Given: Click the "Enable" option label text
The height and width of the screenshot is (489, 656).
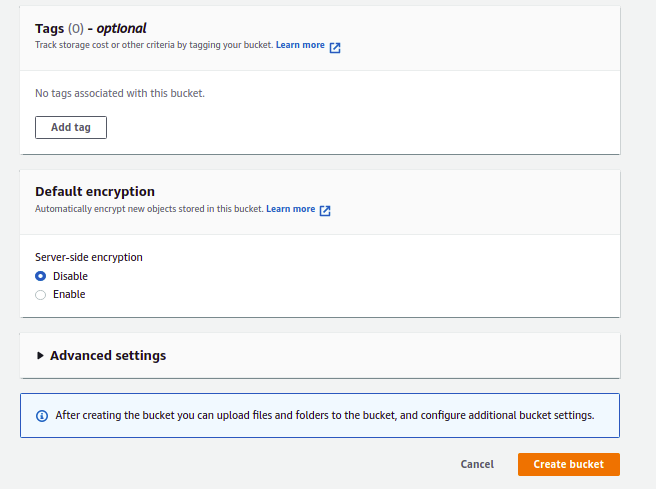Looking at the screenshot, I should 69,295.
